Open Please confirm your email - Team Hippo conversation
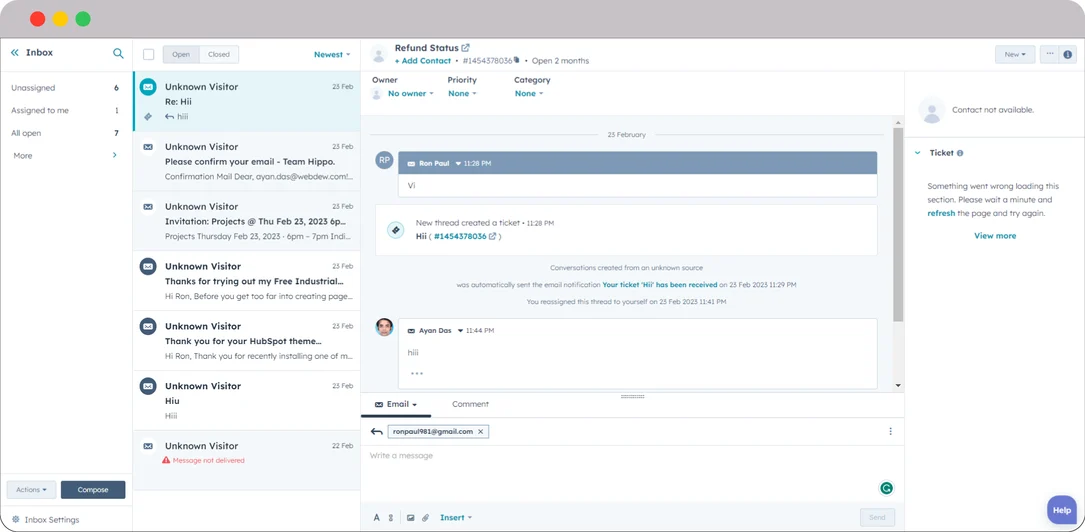 (x=246, y=161)
